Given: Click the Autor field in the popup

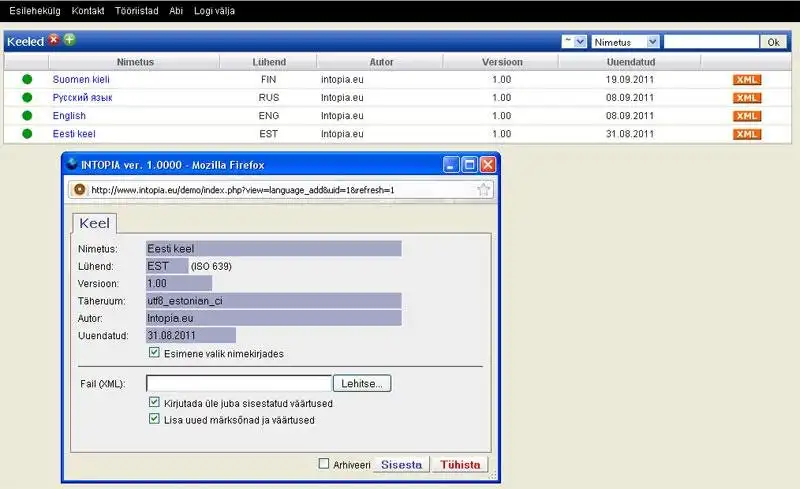Looking at the screenshot, I should coord(273,318).
